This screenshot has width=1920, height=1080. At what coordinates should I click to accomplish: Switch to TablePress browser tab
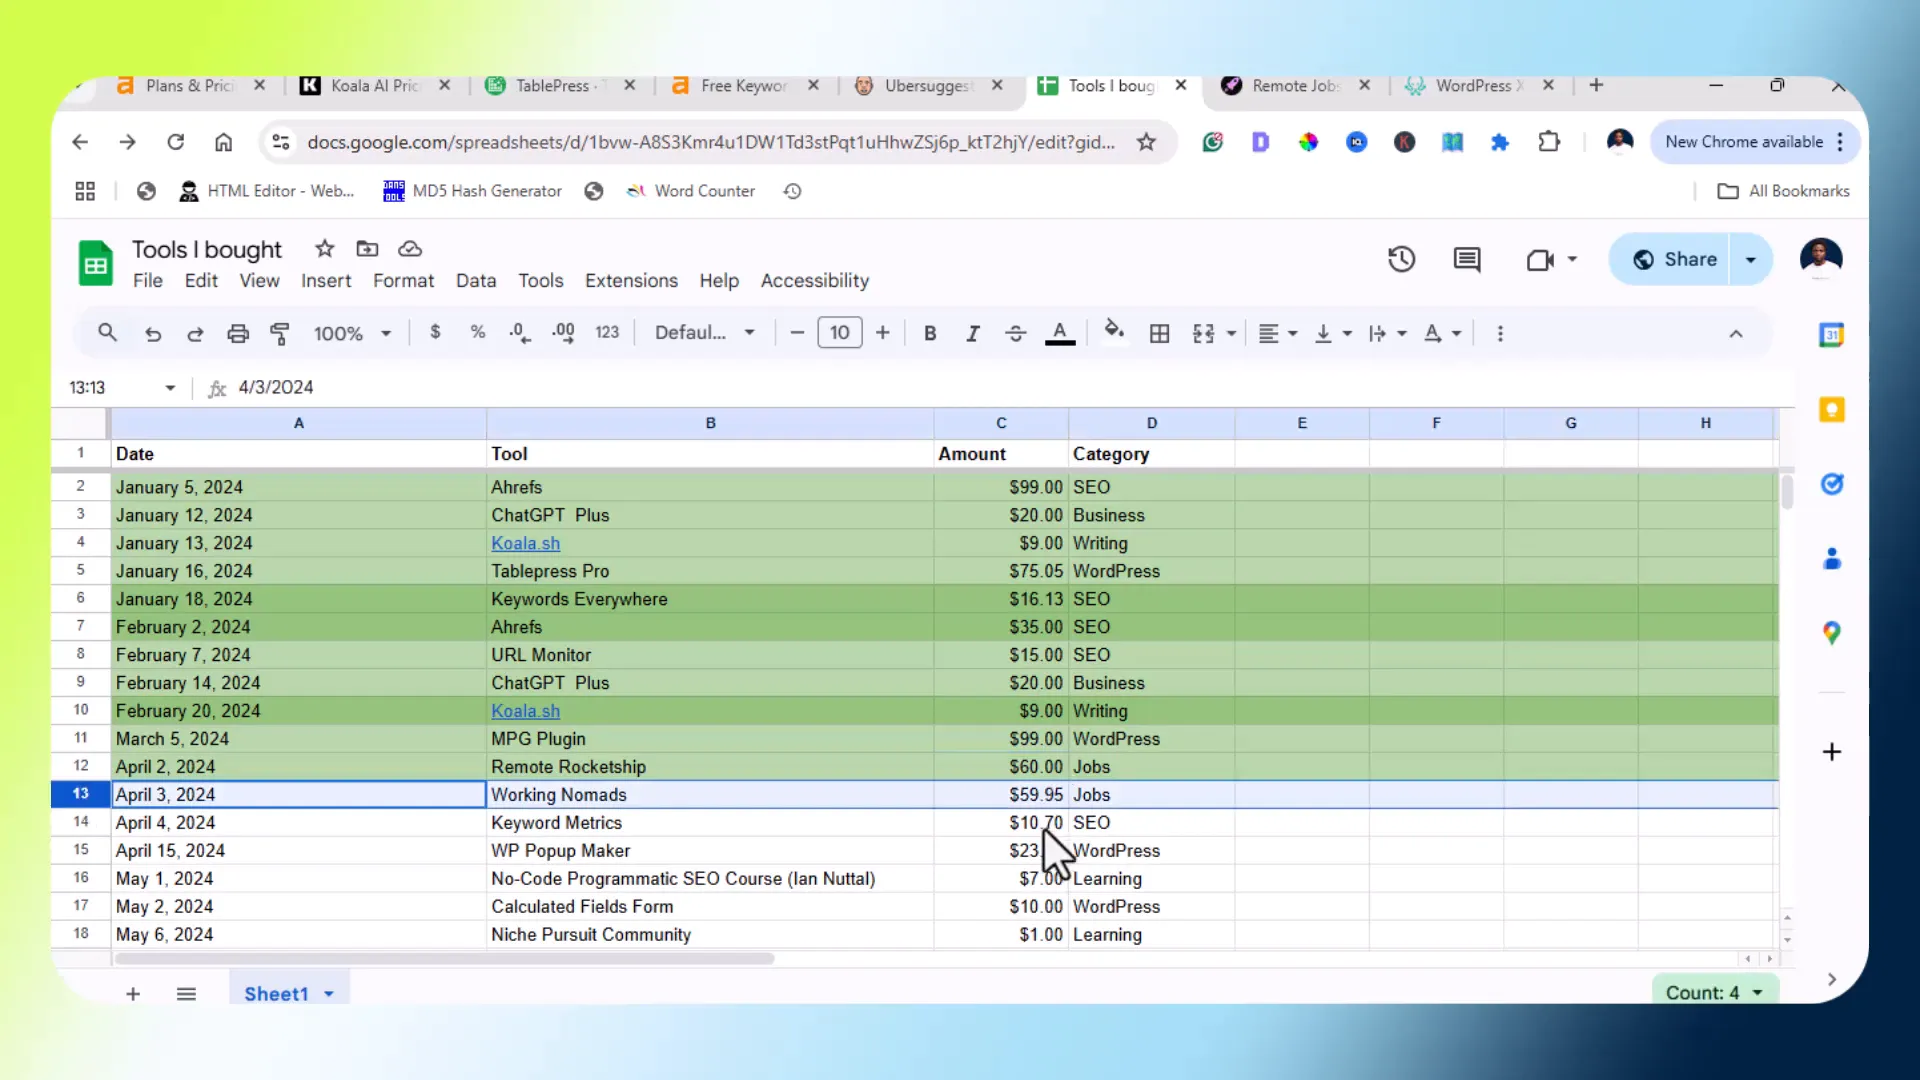point(561,86)
